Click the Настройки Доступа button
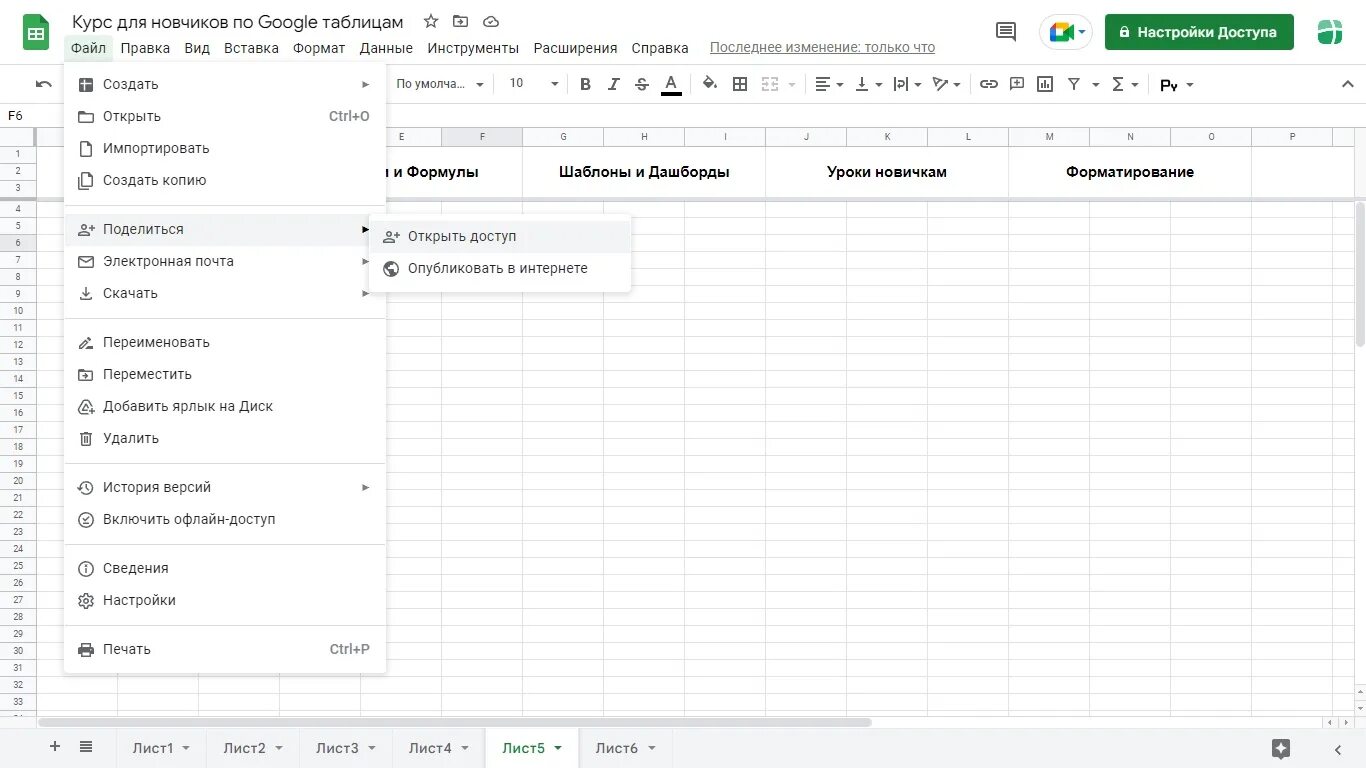 tap(1199, 32)
